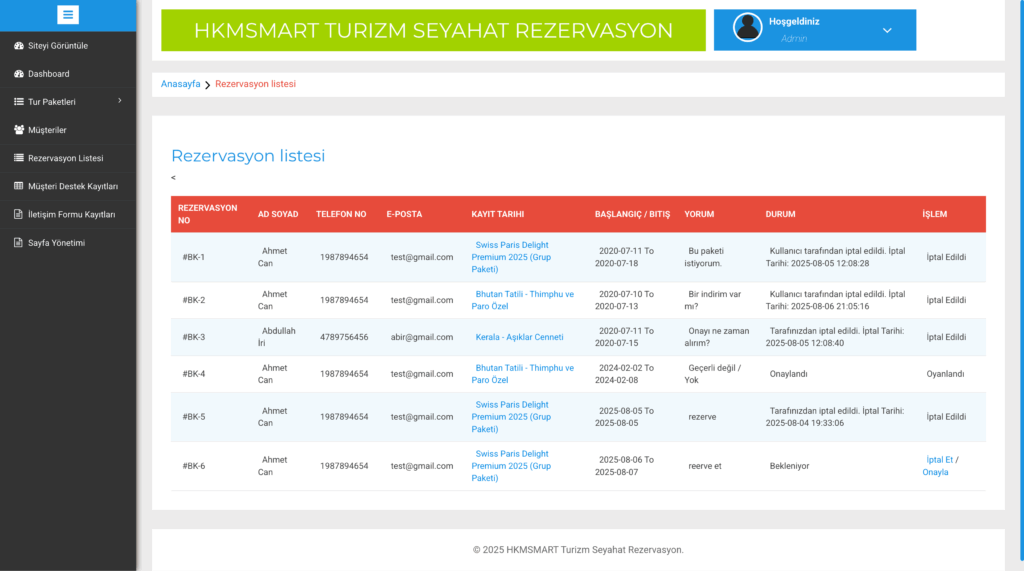
Task: Click the E-POSTA column header
Action: [x=404, y=214]
